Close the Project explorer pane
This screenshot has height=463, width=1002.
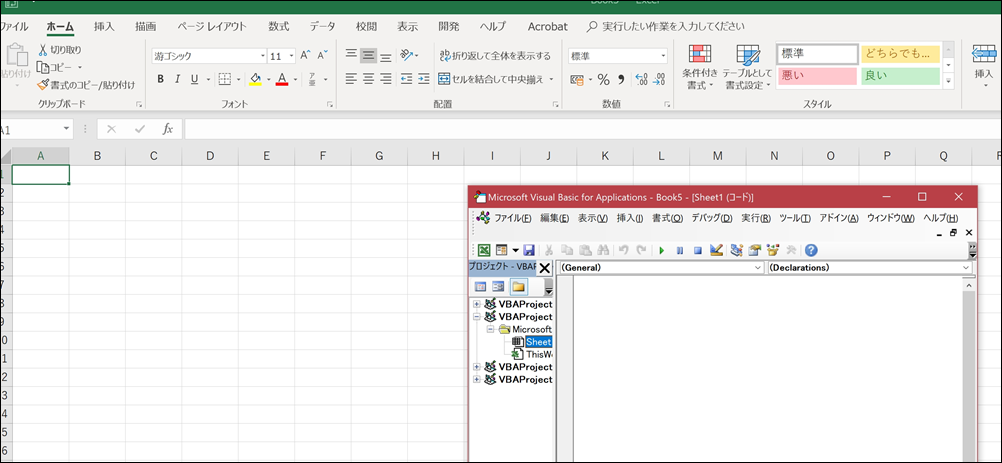(x=544, y=268)
